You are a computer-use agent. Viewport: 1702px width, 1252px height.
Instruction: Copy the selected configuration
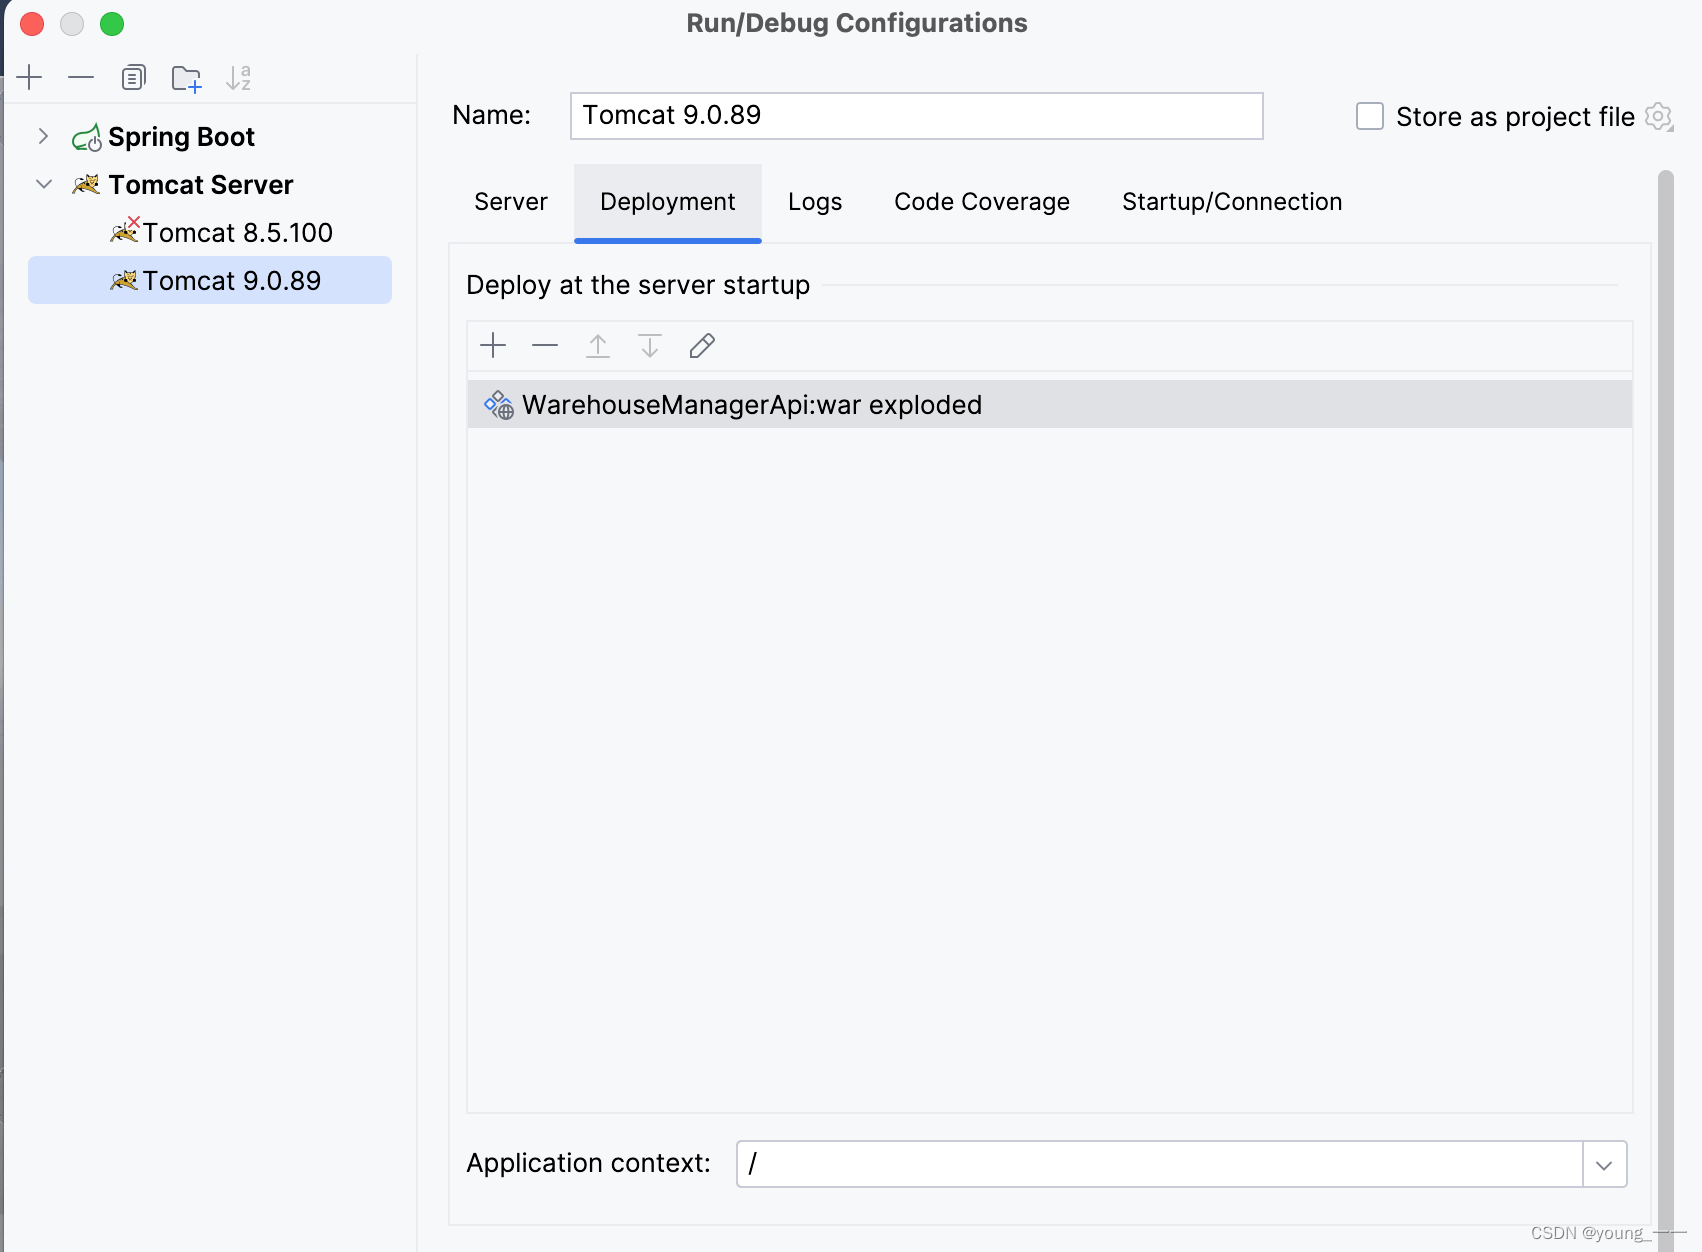coord(133,77)
